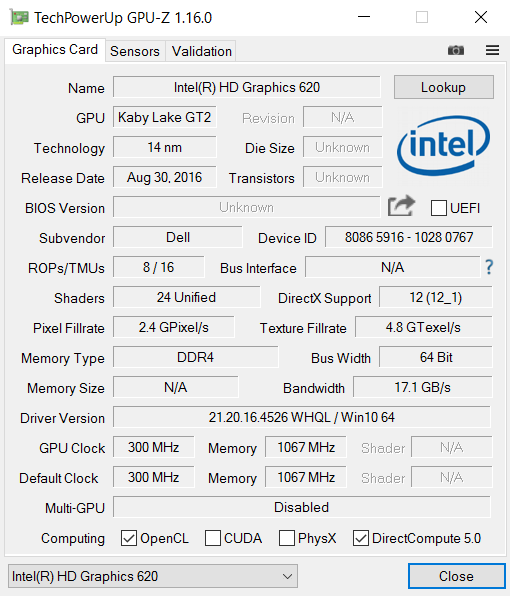This screenshot has width=510, height=596.
Task: Toggle the DirectCompute 5.0 checkbox
Action: pyautogui.click(x=361, y=538)
